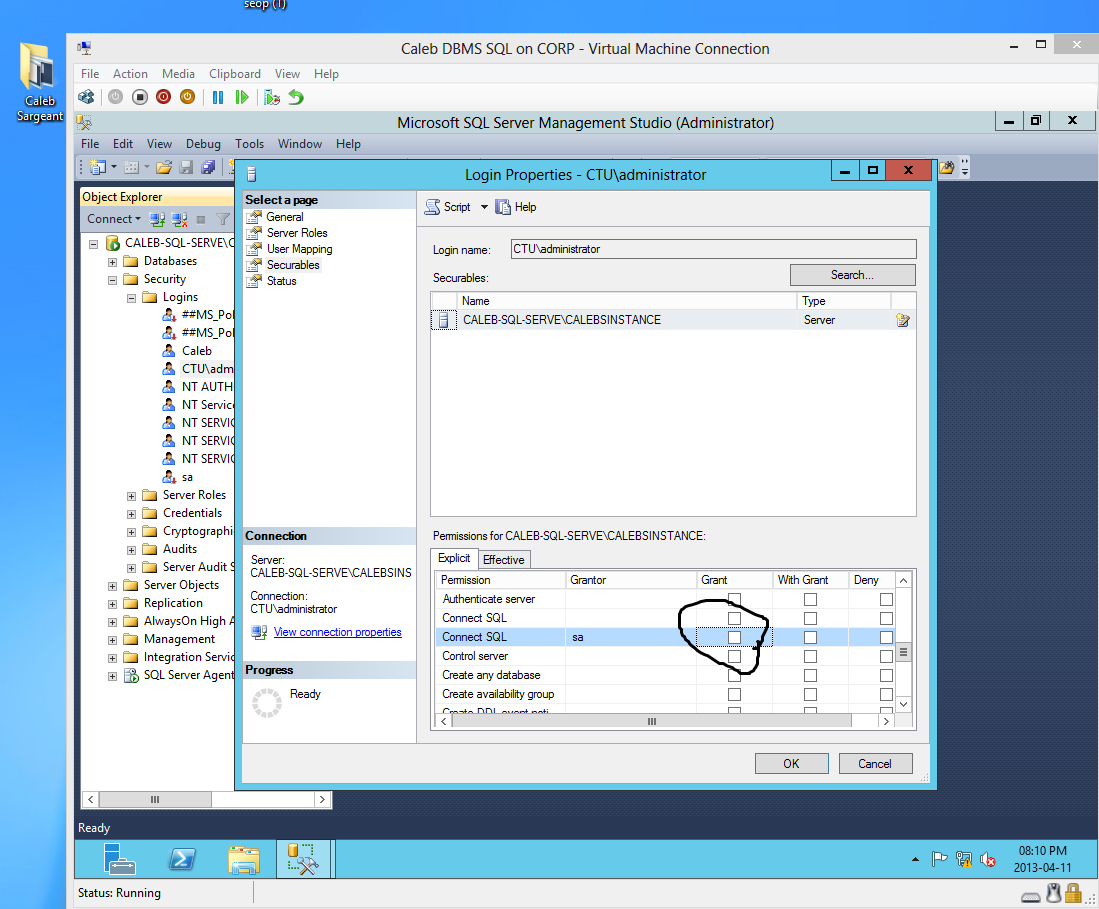
Task: Check Deny for Create availability group
Action: [x=886, y=694]
